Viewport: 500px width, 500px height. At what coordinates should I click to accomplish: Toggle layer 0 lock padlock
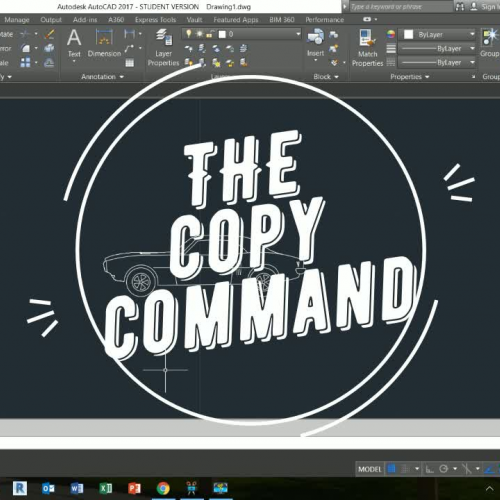click(210, 34)
